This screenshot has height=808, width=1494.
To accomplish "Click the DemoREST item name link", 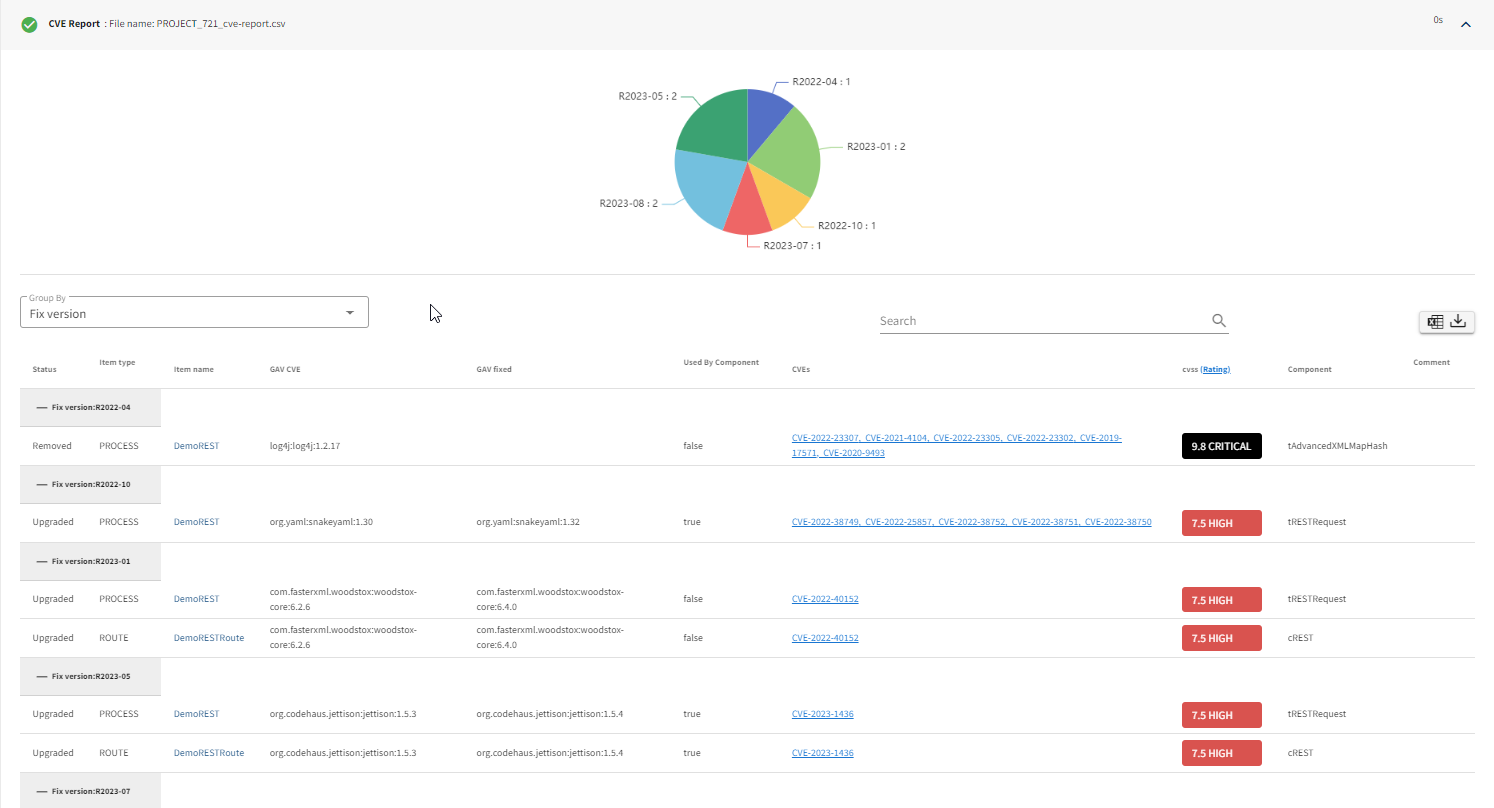I will [x=196, y=445].
